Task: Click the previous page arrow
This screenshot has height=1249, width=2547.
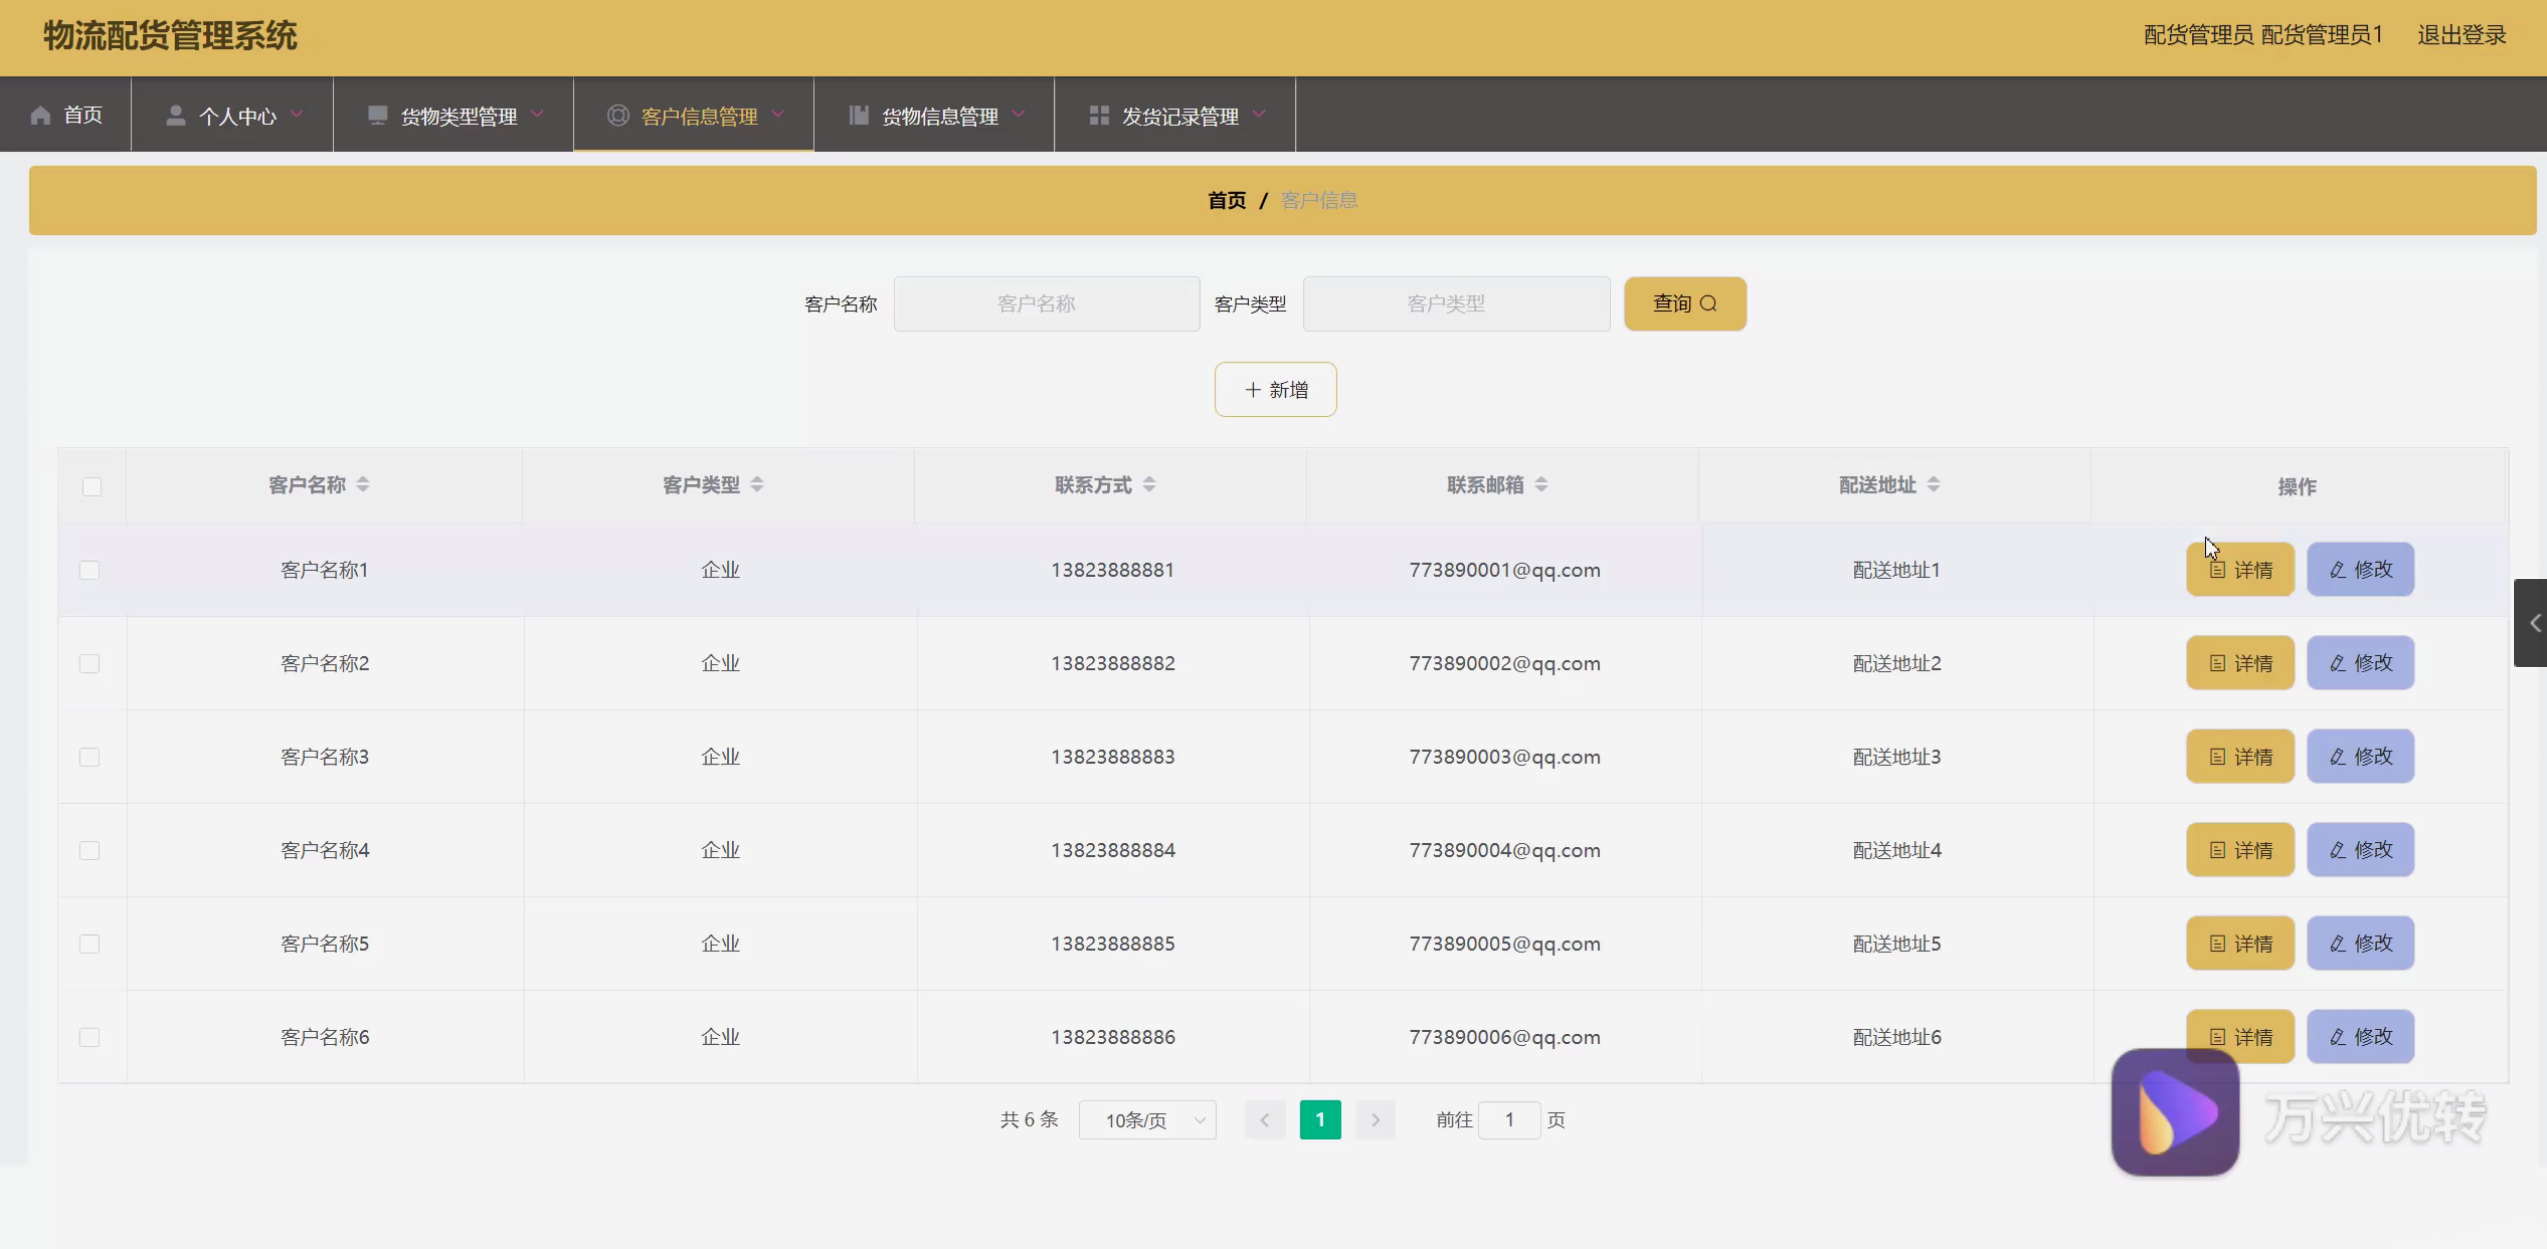Action: click(x=1265, y=1120)
